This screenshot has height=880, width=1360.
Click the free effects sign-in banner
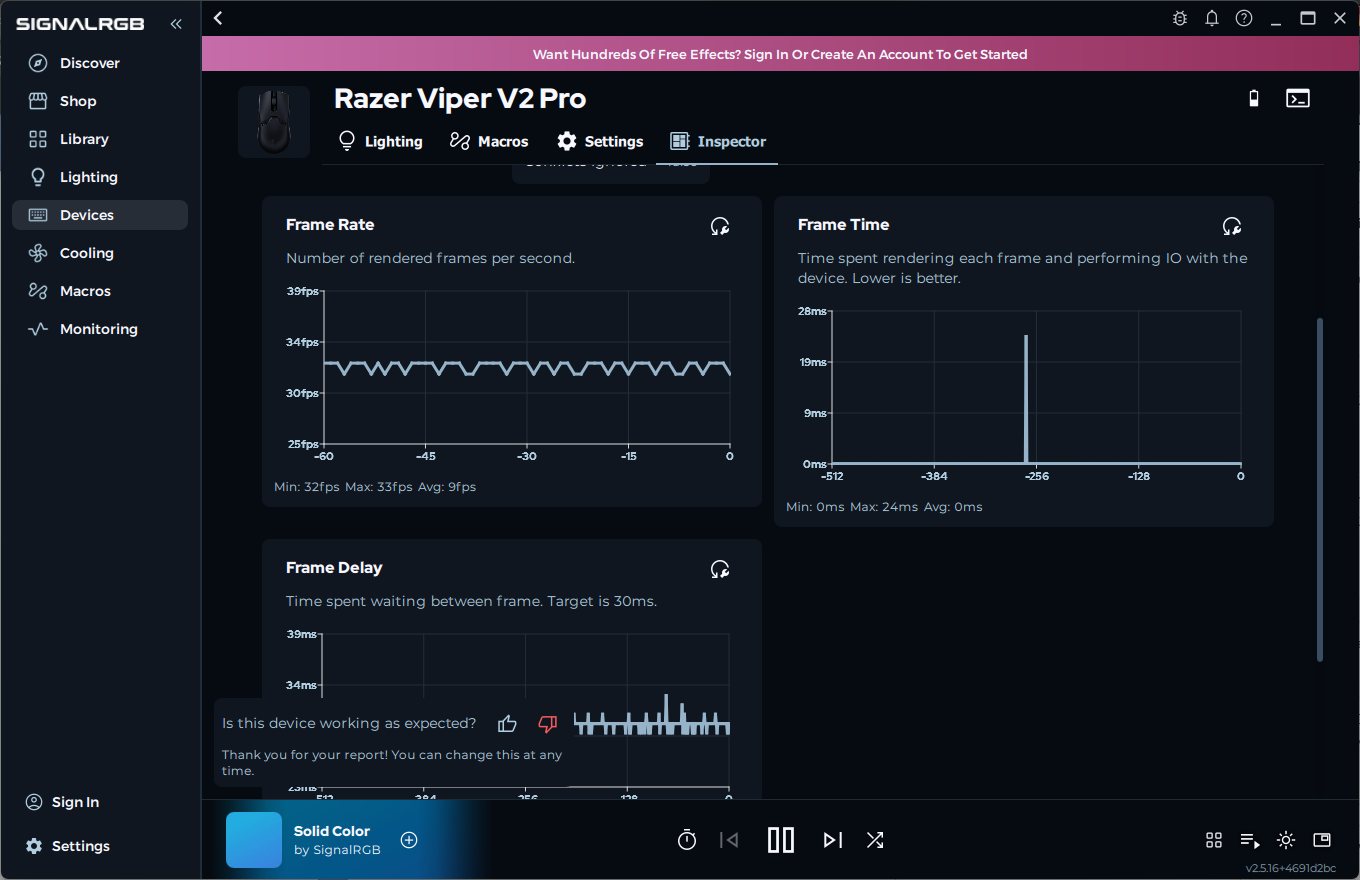tap(780, 54)
